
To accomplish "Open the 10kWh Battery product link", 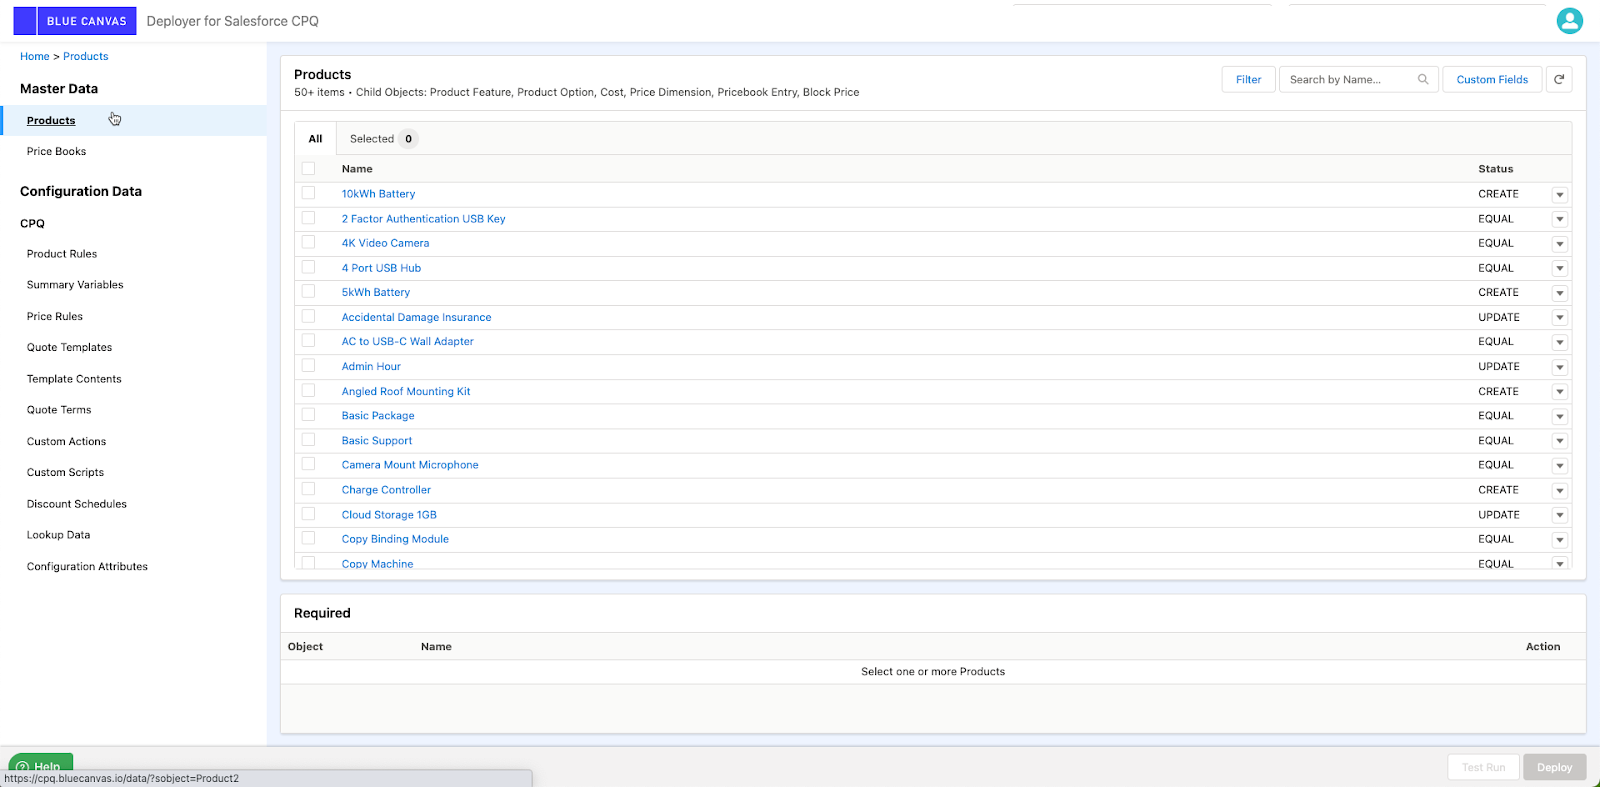I will pos(378,194).
